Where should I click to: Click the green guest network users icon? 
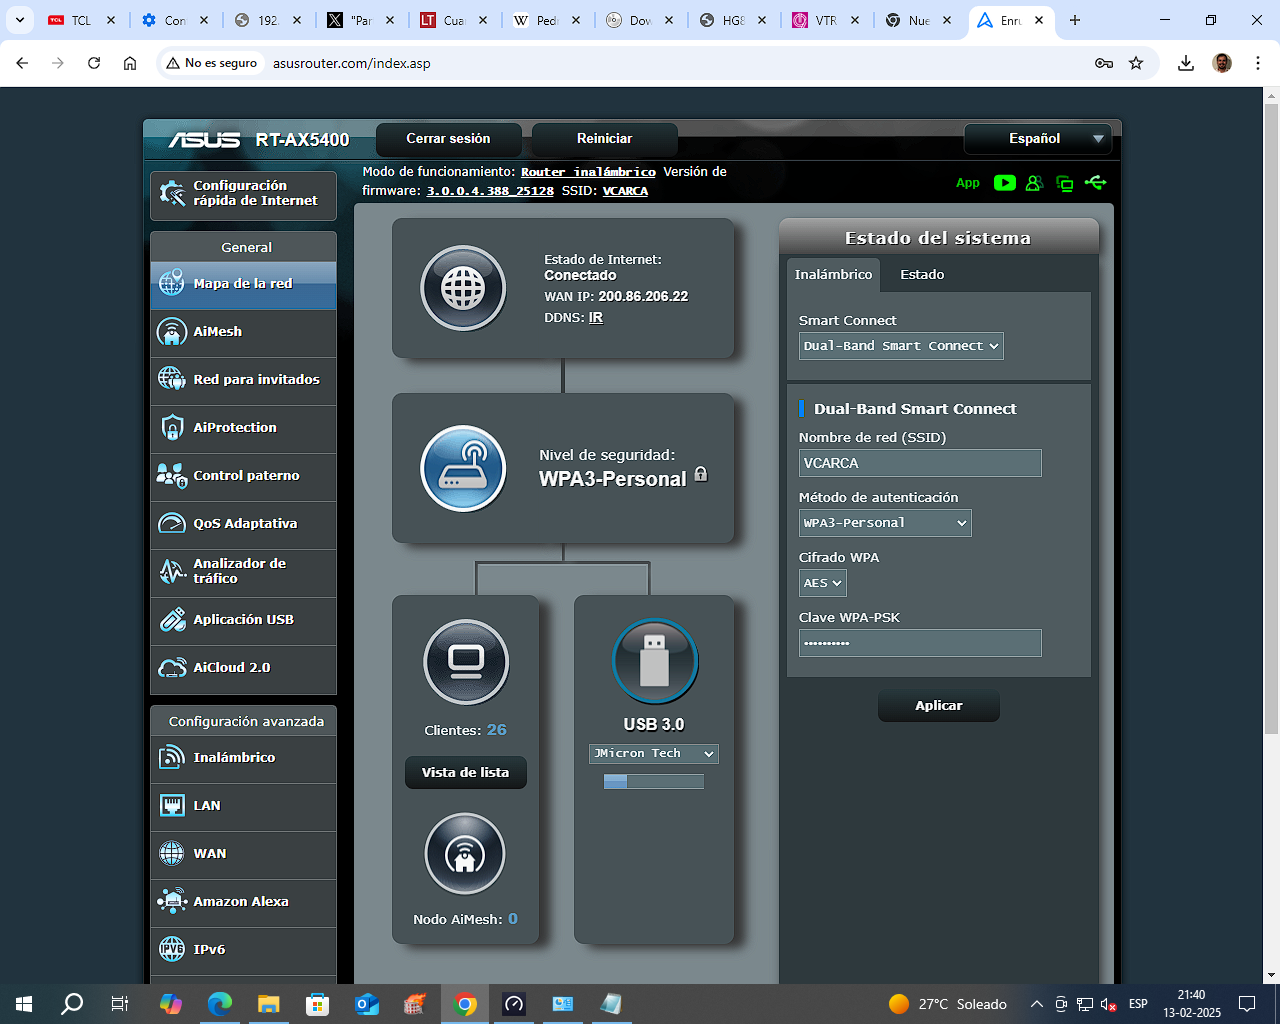pos(1034,183)
